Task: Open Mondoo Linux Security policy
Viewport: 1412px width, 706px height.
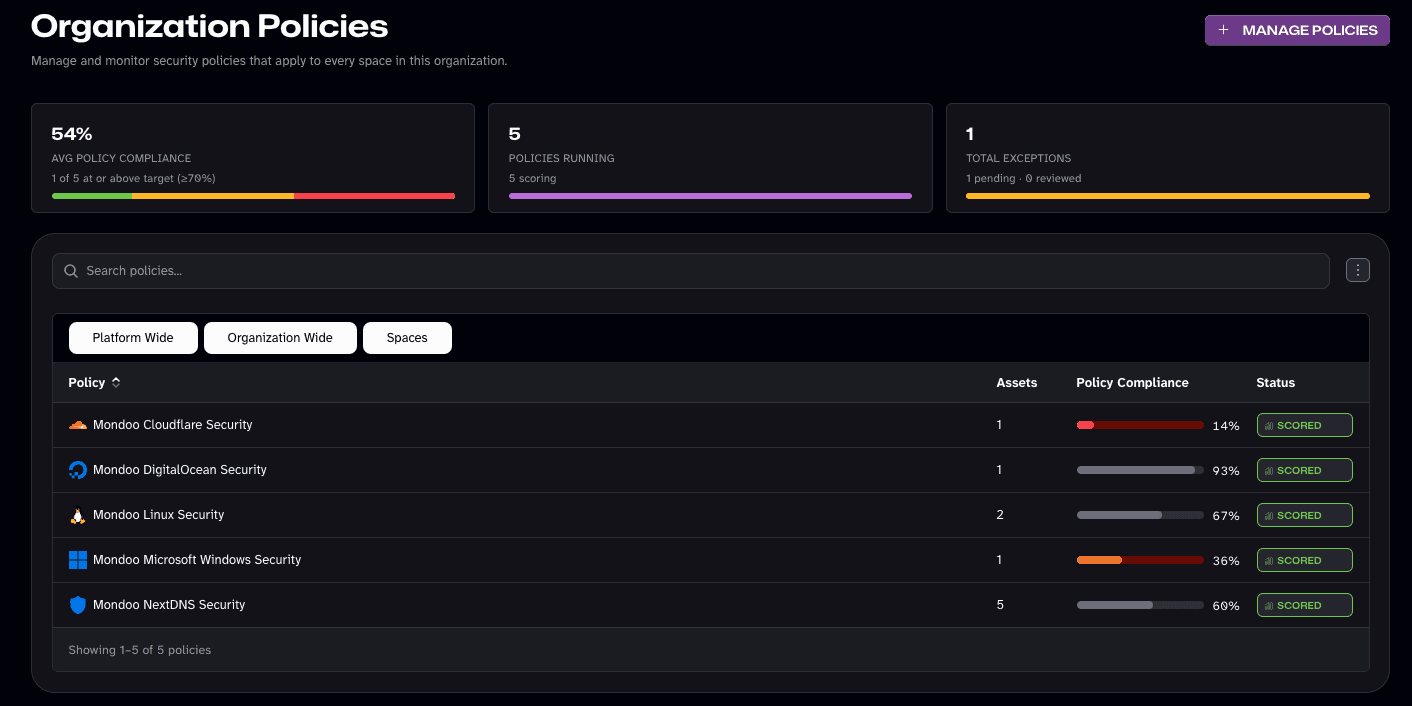Action: tap(159, 515)
